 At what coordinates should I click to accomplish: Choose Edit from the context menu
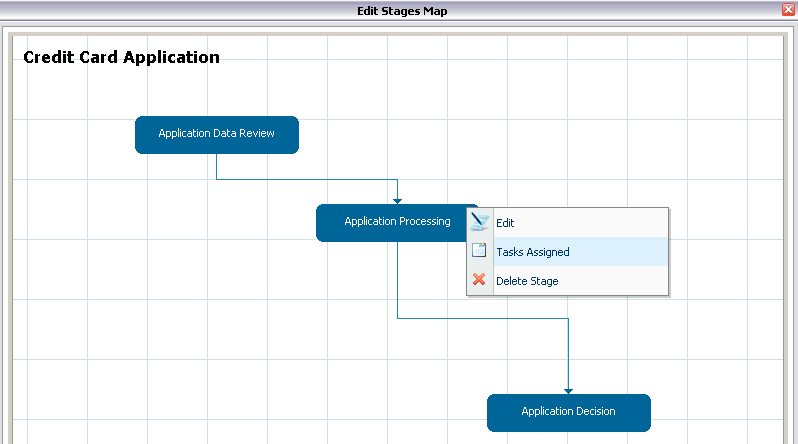pyautogui.click(x=505, y=223)
